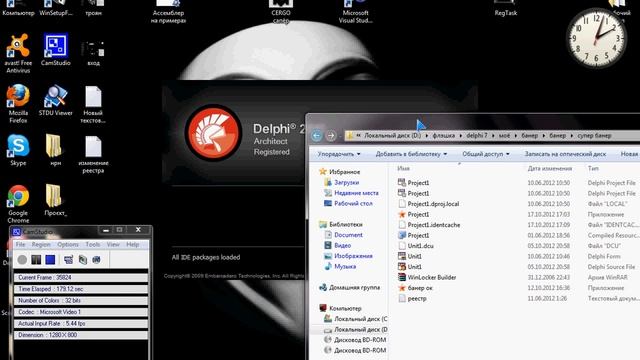Screen dimensions: 640x360
Task: Select the 'нрн' folder on desktop
Action: point(55,150)
